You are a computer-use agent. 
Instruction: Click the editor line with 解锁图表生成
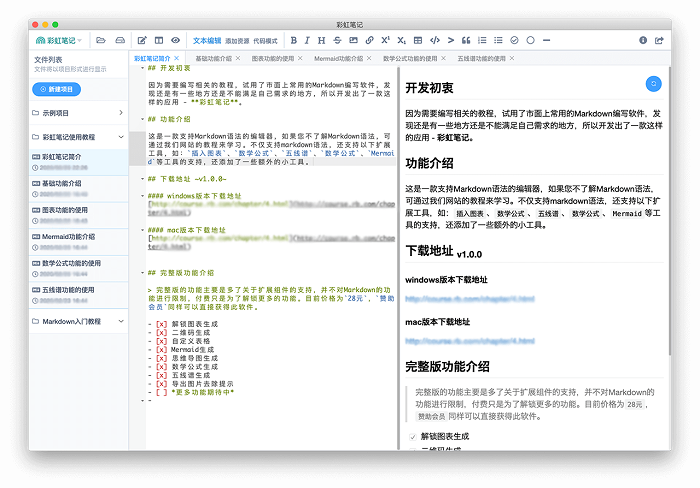[183, 324]
